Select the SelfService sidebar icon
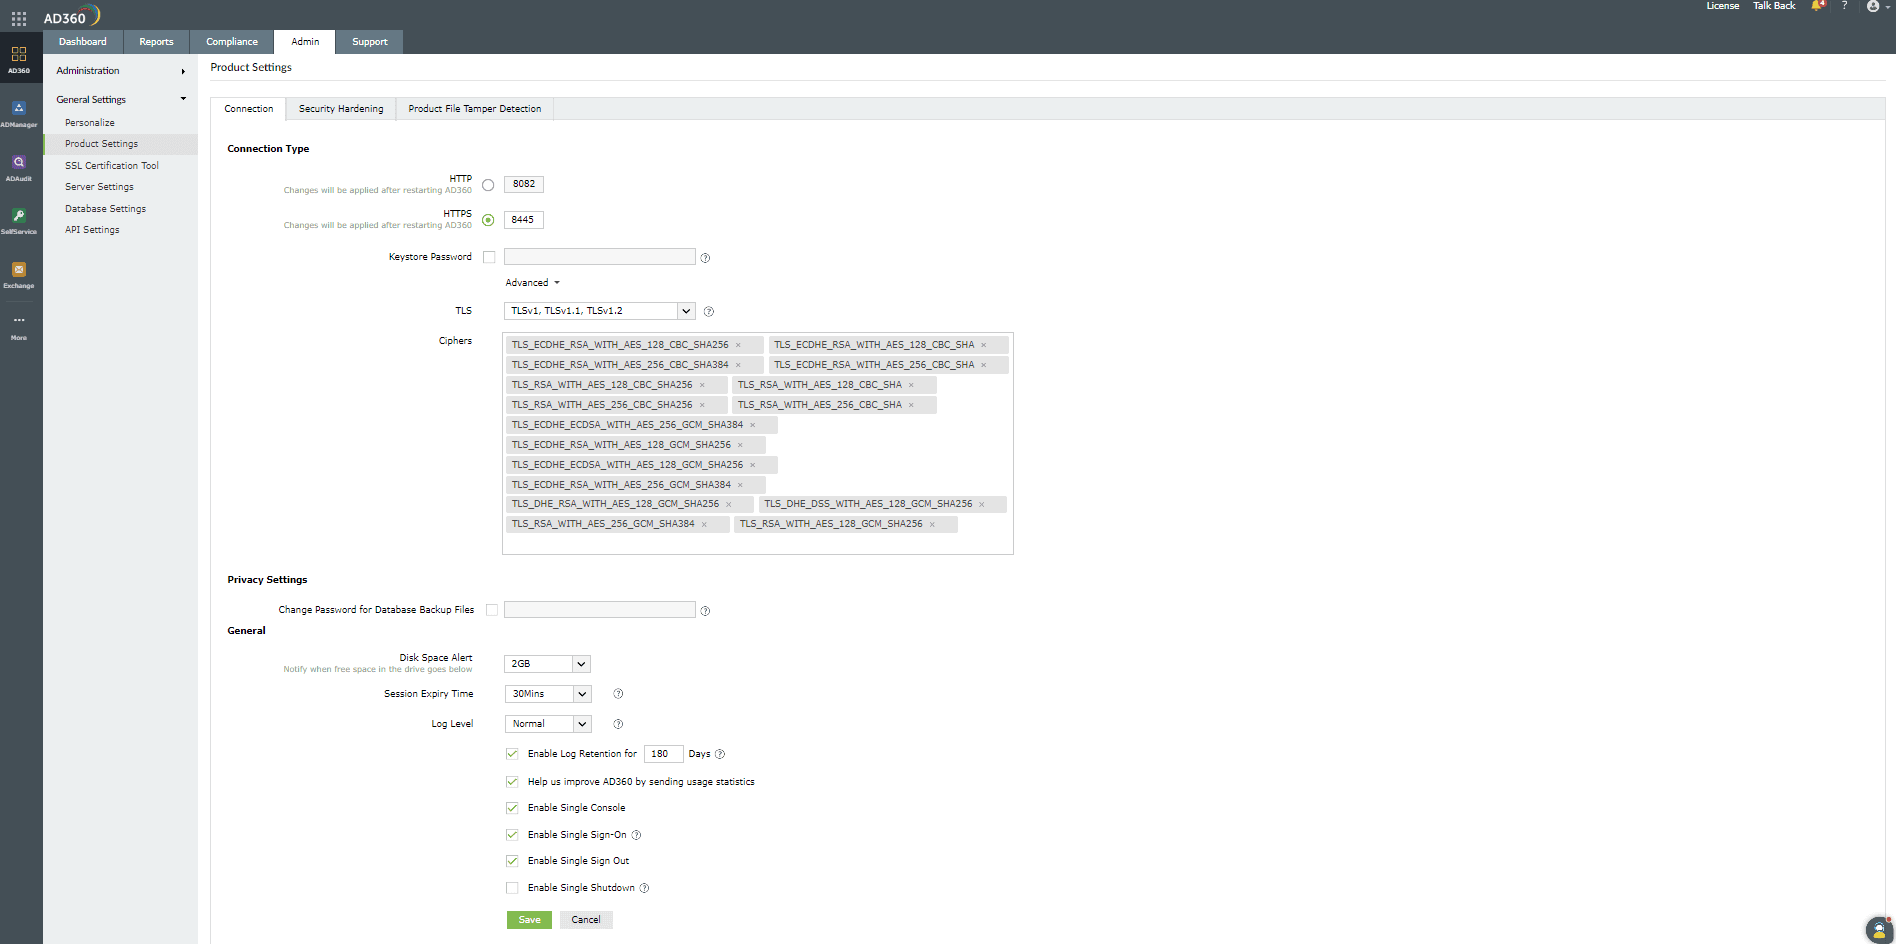Screen dimensions: 1896x944 (x=19, y=216)
